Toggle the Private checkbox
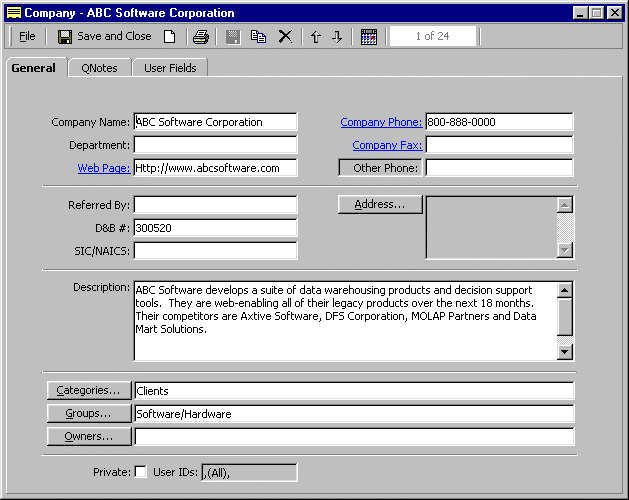 141,472
